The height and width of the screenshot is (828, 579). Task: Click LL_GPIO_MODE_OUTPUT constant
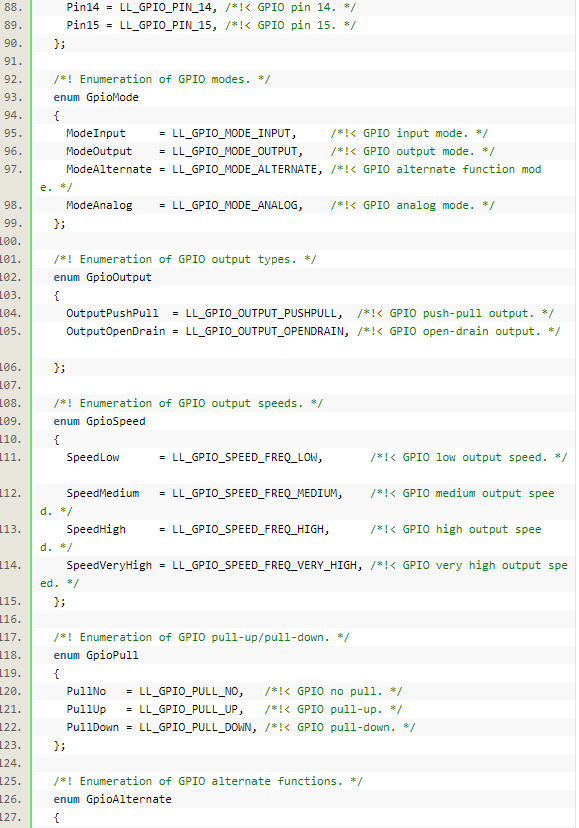tap(237, 151)
